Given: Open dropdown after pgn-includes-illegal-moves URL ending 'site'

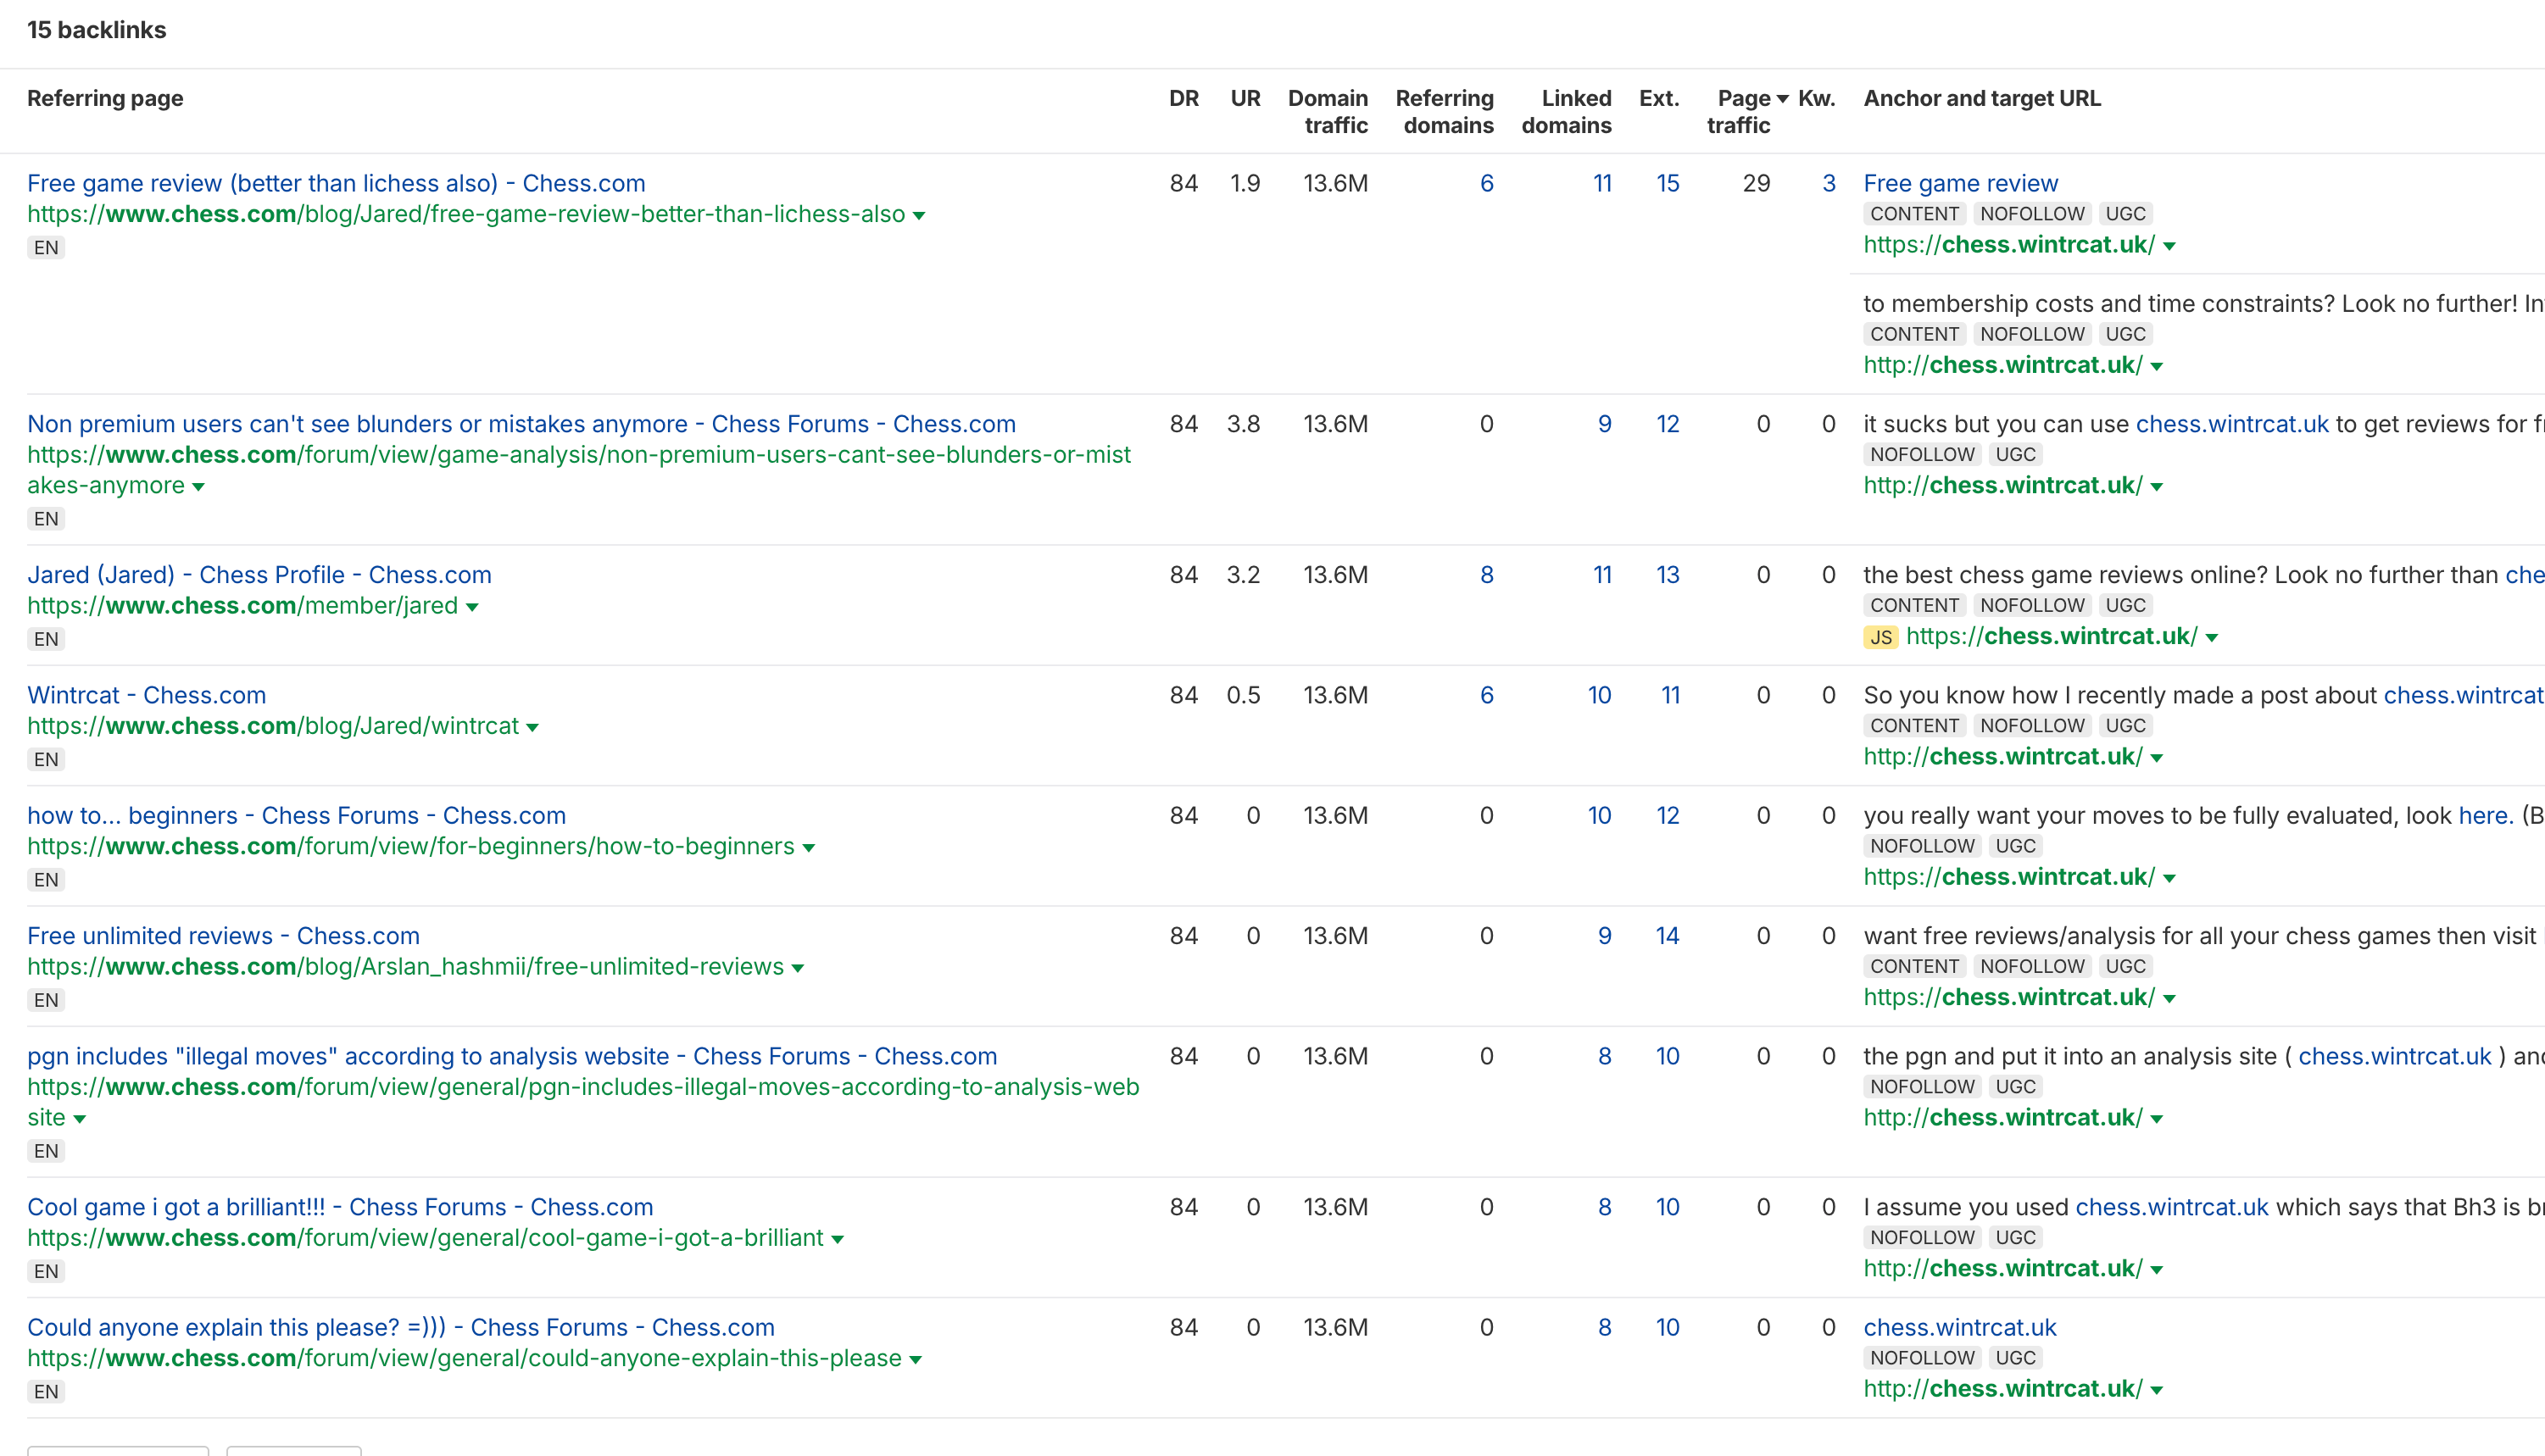Looking at the screenshot, I should pos(79,1119).
